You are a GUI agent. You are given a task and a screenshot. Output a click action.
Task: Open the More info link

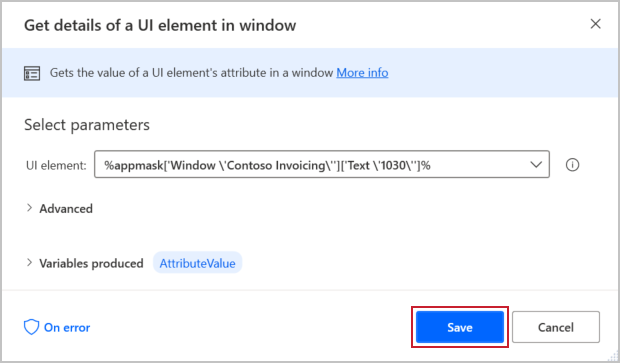(362, 73)
